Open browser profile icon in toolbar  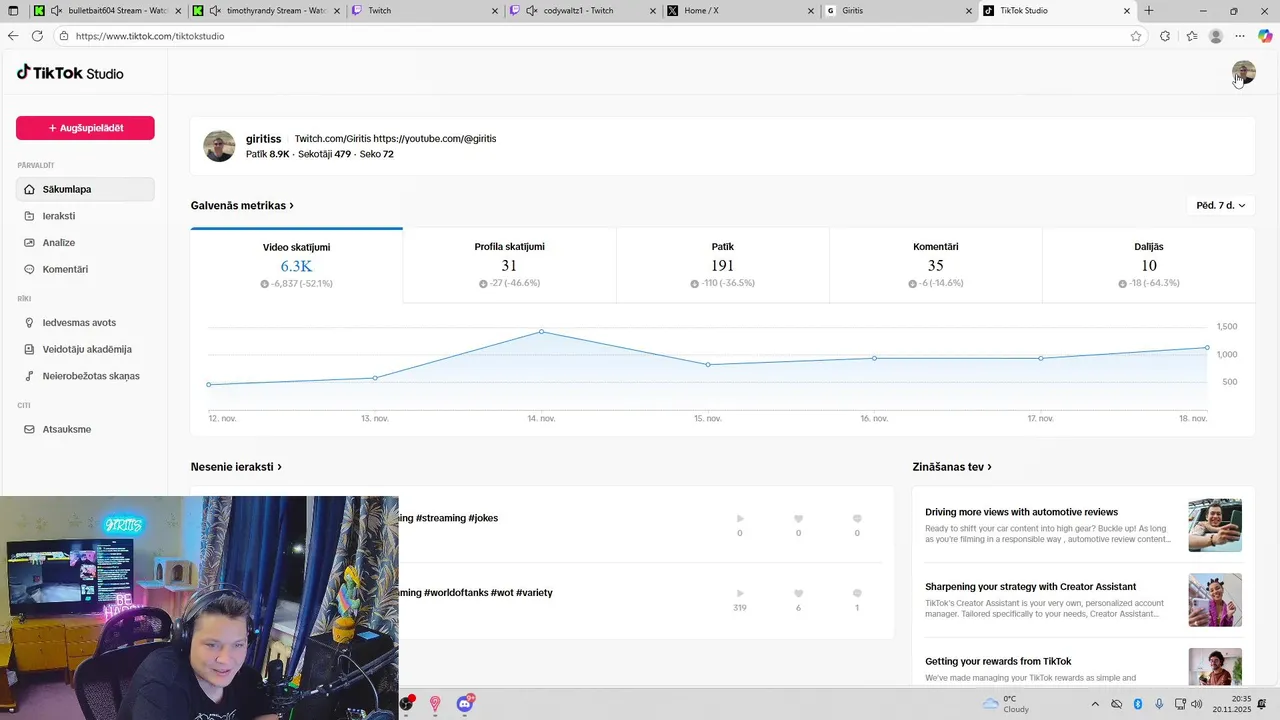(x=1216, y=36)
